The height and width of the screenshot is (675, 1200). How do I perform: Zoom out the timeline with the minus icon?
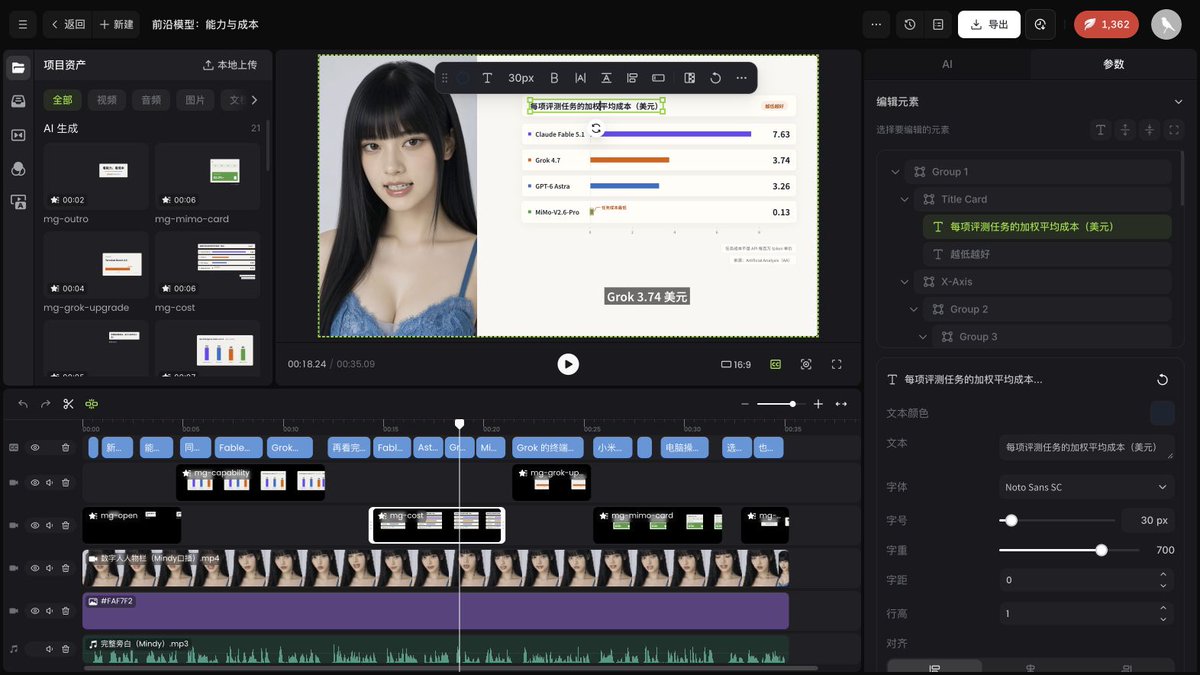click(x=745, y=404)
